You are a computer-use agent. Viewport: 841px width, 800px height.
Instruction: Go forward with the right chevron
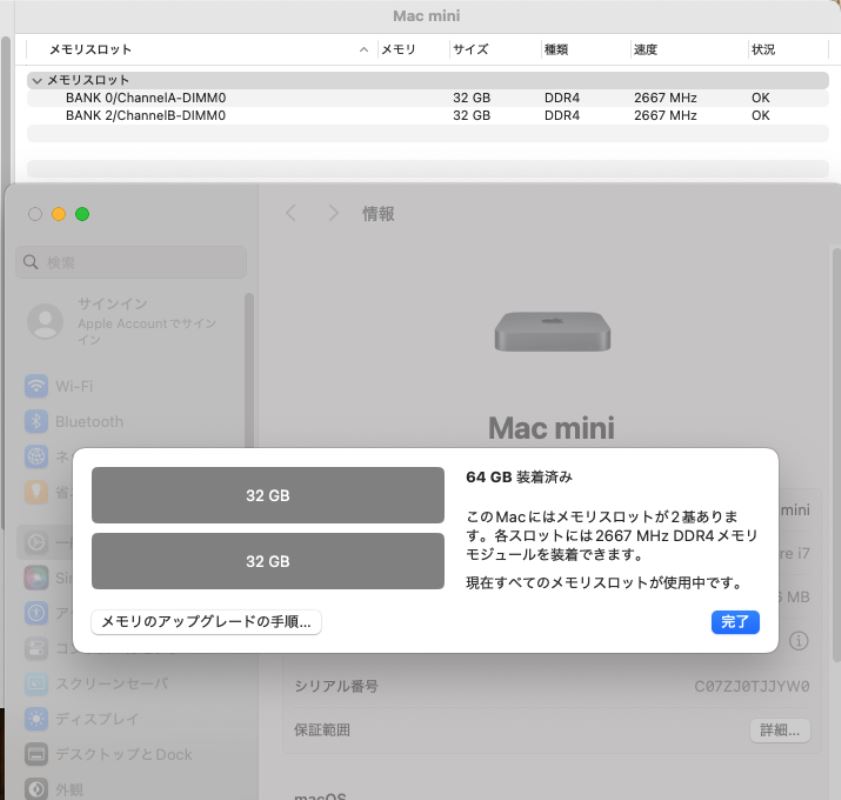coord(333,213)
